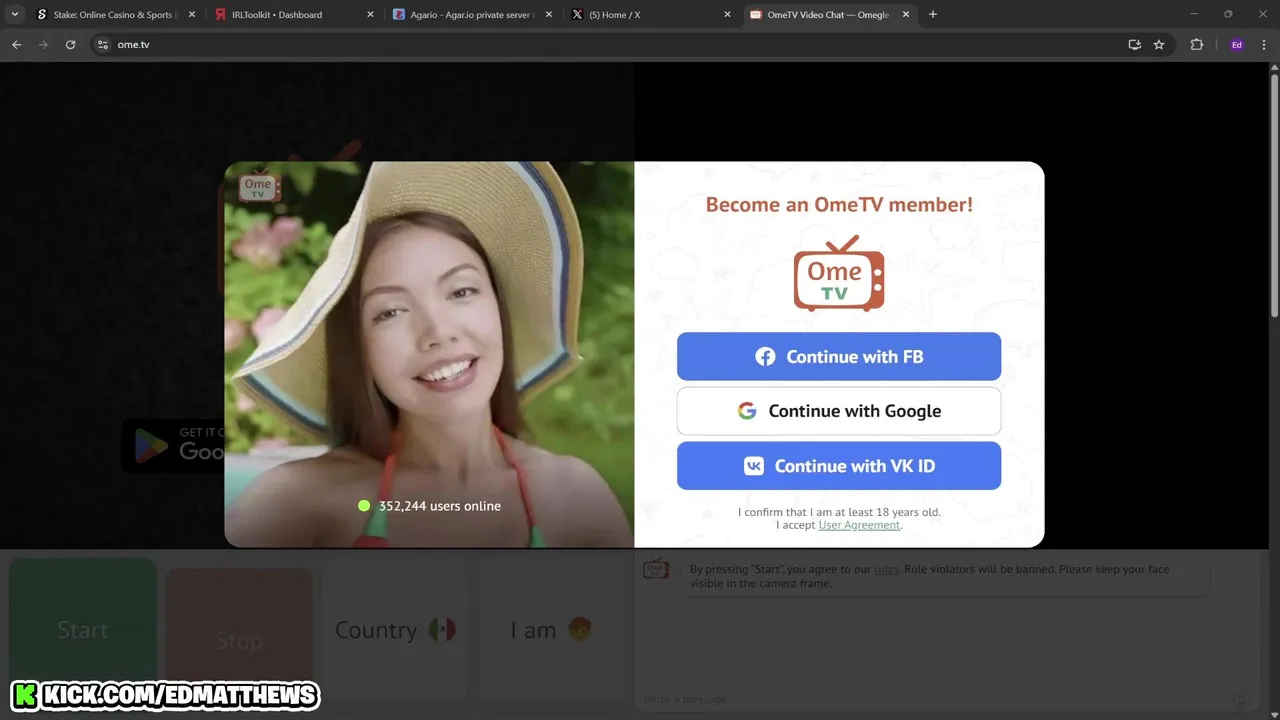The width and height of the screenshot is (1280, 720).
Task: Close the Stake Online Casino tab
Action: click(x=192, y=15)
